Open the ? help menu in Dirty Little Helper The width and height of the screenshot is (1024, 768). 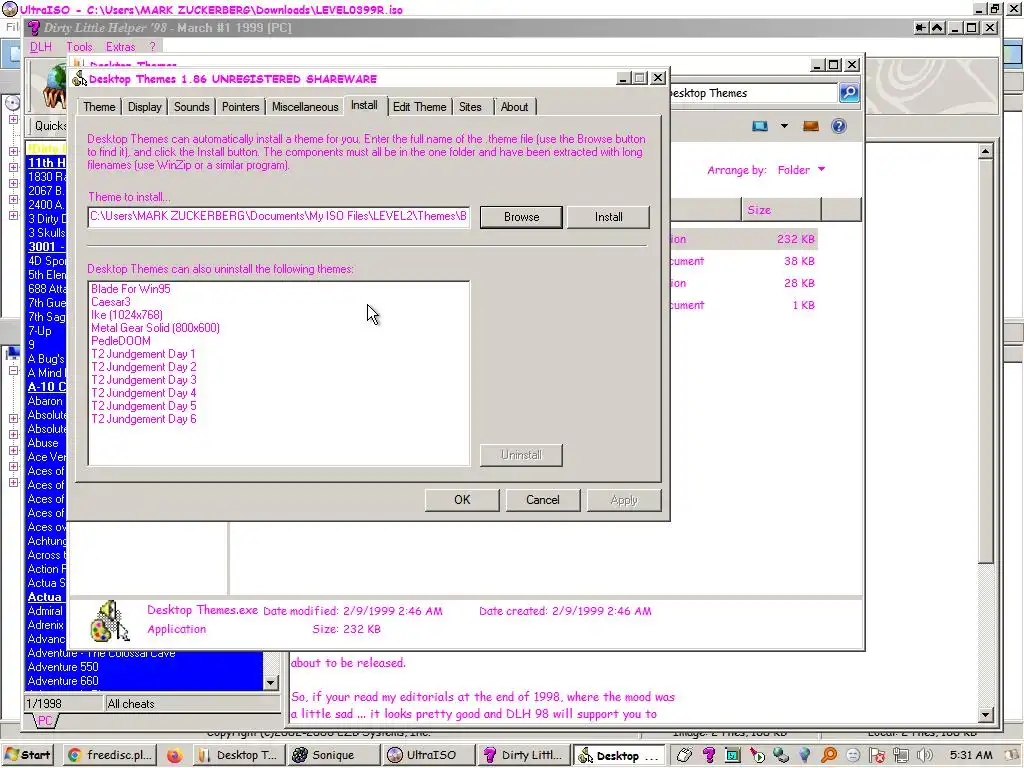click(x=152, y=47)
